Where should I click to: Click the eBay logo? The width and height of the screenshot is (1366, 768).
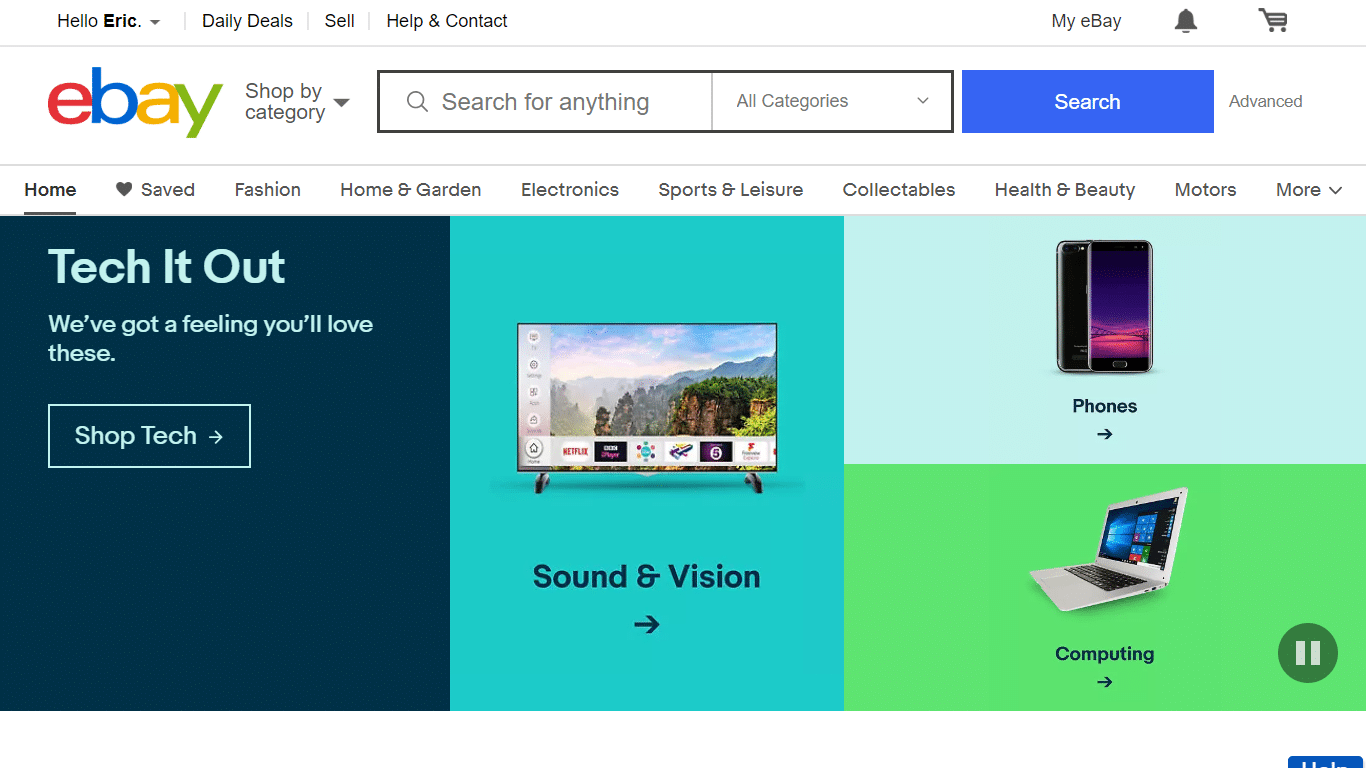[x=135, y=102]
